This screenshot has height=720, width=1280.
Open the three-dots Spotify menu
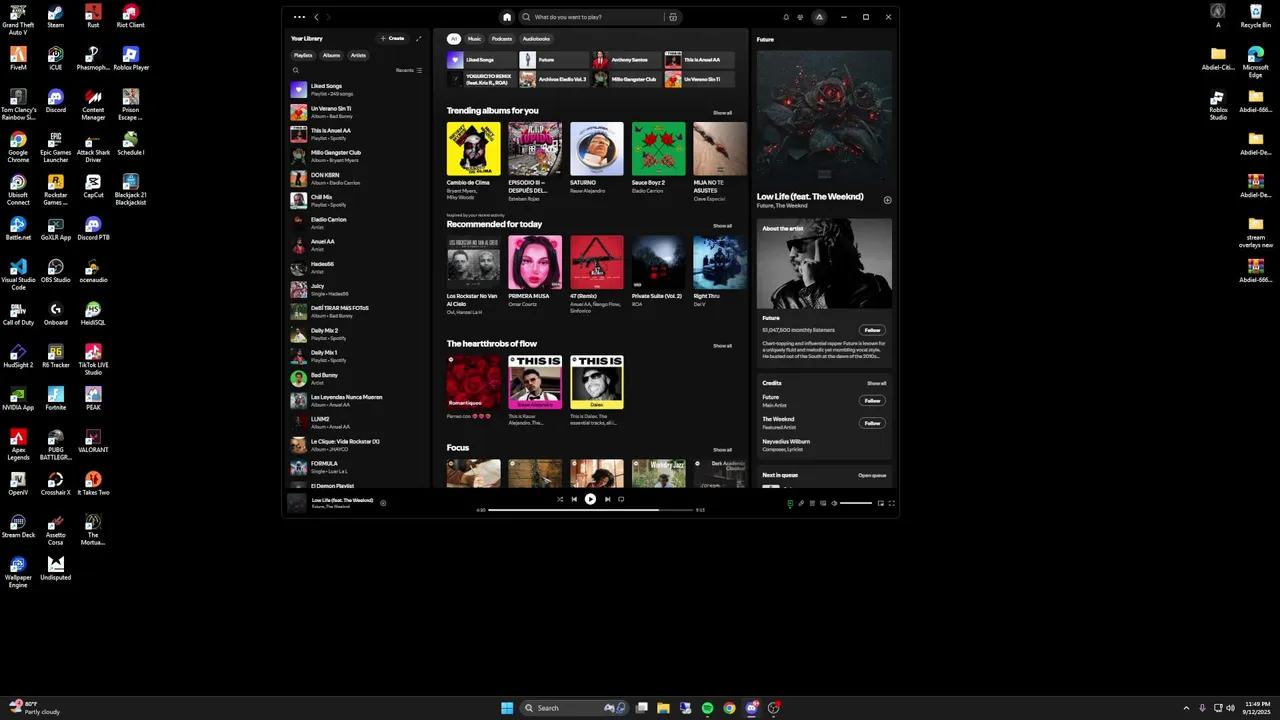click(299, 17)
